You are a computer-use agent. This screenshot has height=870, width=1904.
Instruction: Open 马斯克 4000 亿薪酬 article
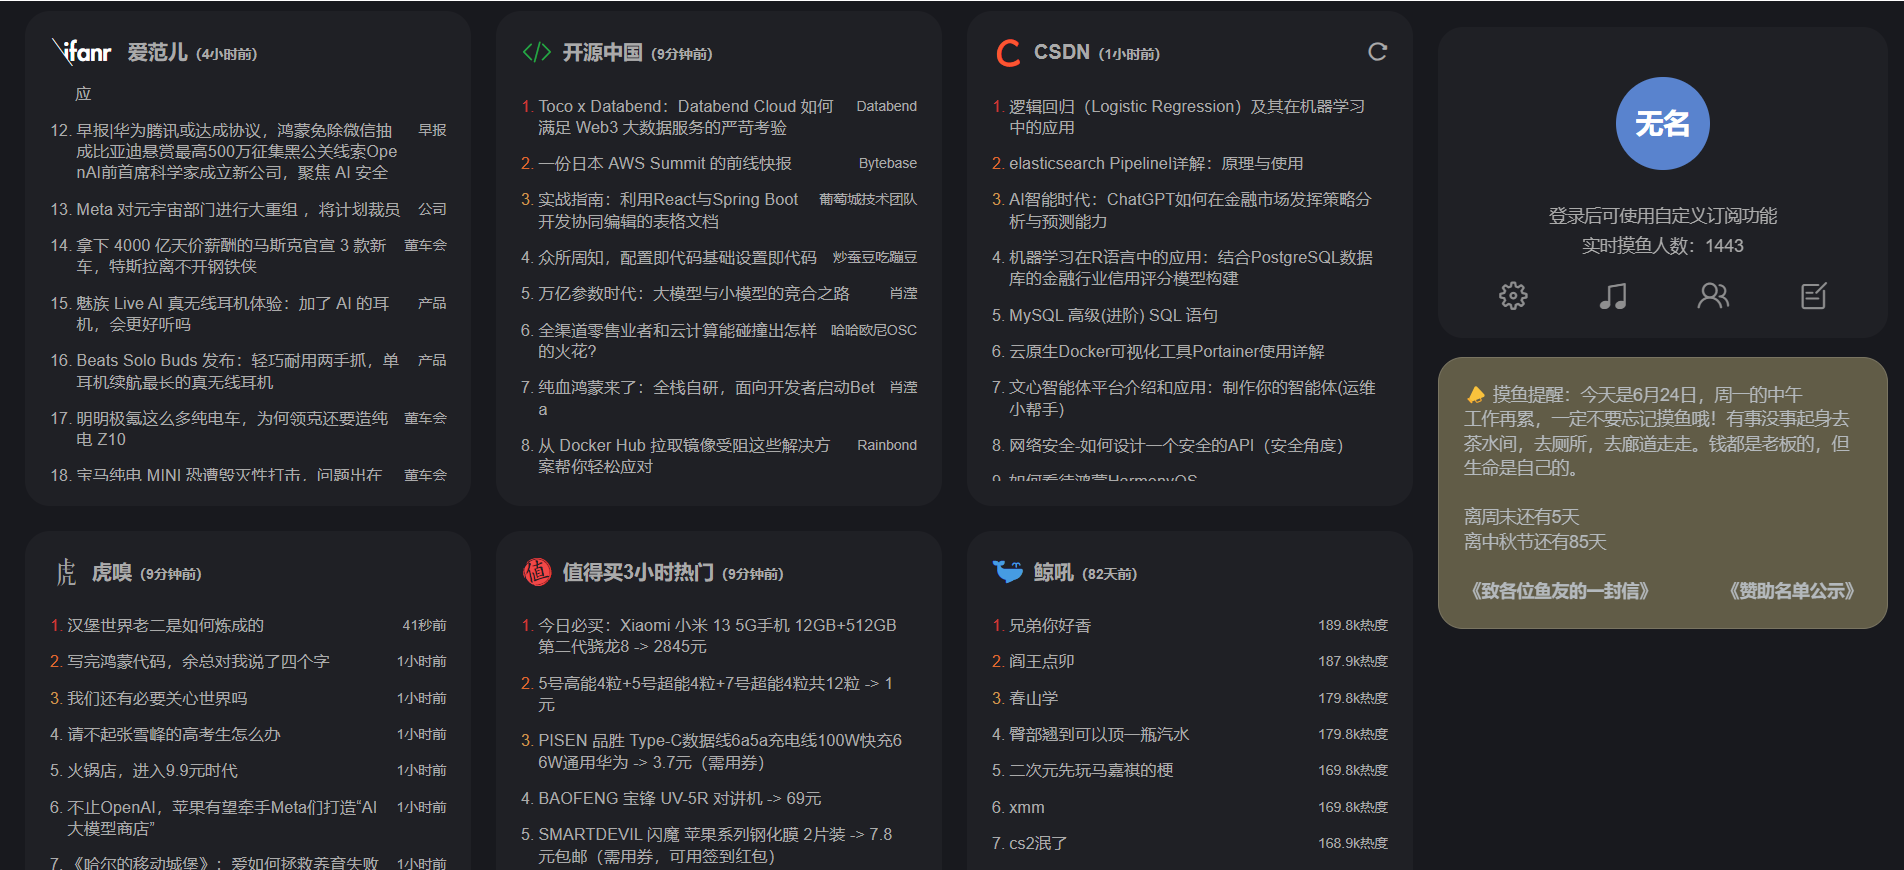click(x=231, y=256)
